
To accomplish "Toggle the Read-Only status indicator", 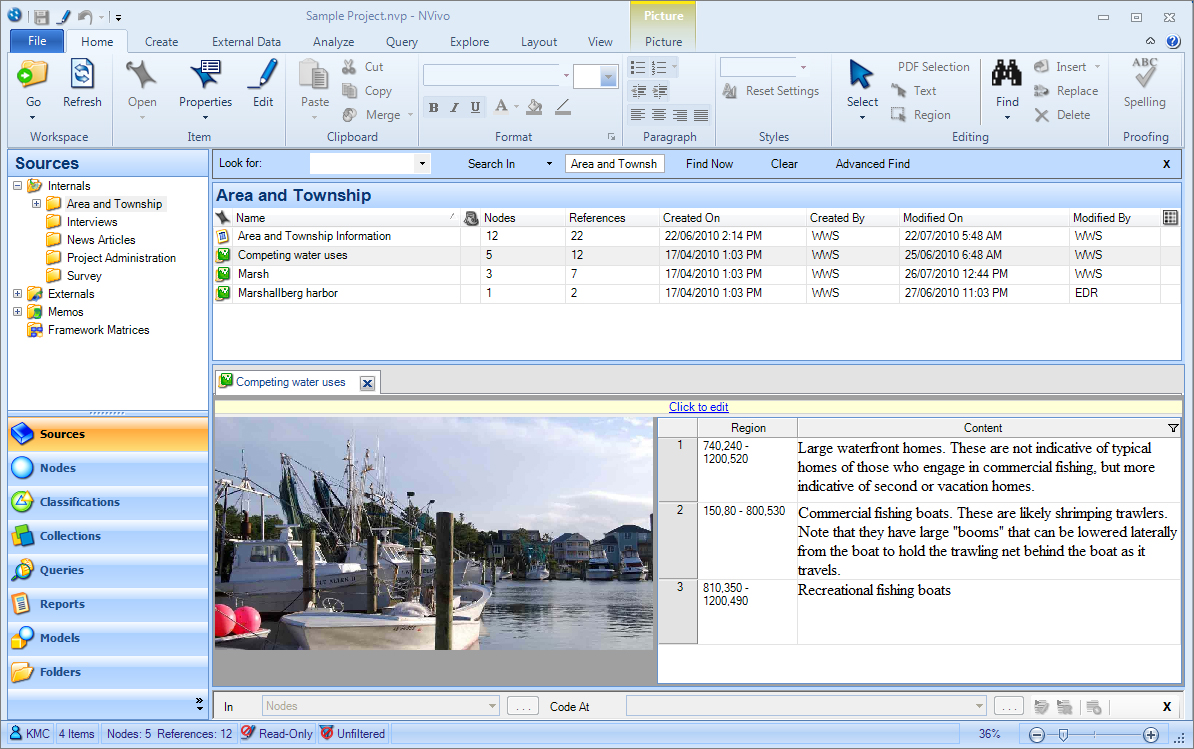I will [x=277, y=734].
